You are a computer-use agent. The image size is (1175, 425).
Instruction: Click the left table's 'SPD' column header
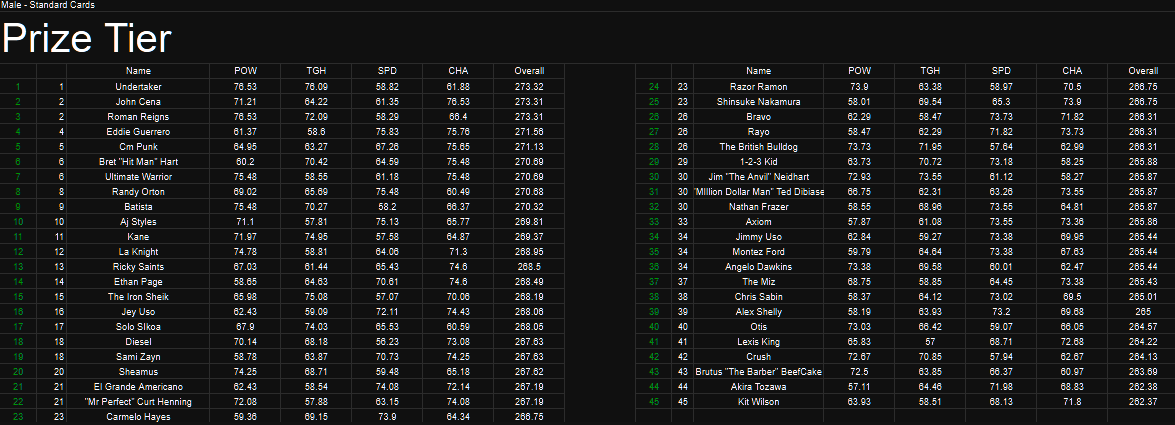point(387,71)
